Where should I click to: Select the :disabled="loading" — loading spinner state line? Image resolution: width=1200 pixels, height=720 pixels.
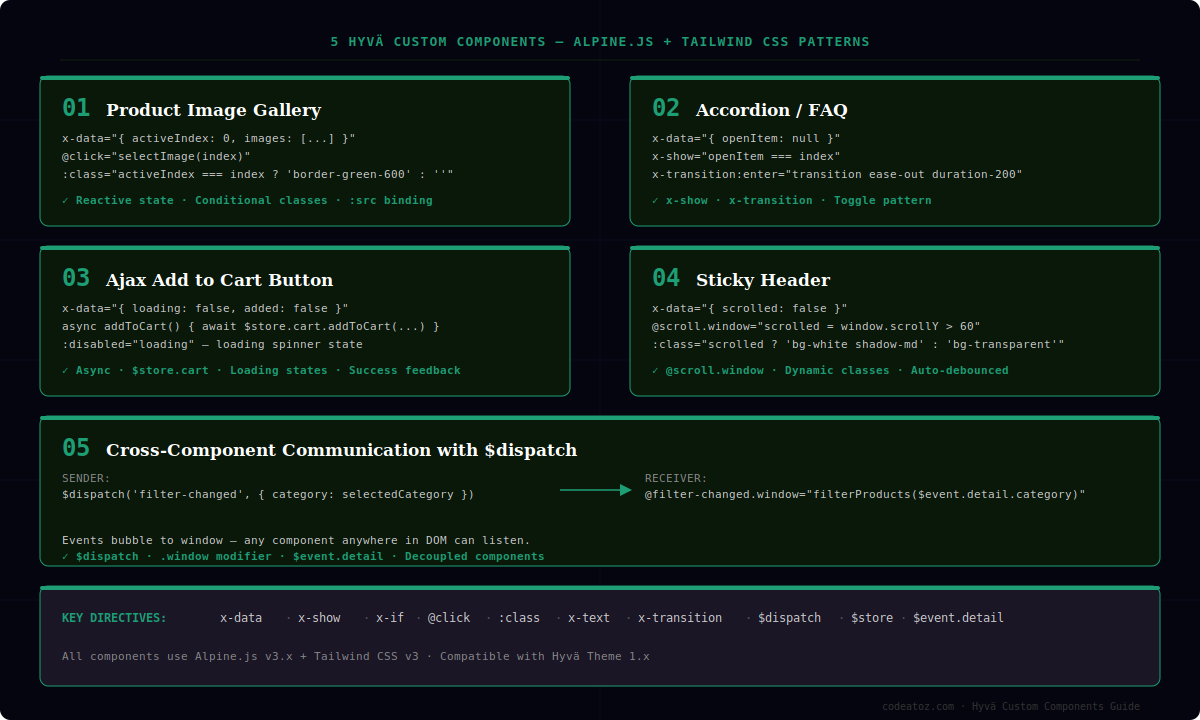pyautogui.click(x=212, y=344)
